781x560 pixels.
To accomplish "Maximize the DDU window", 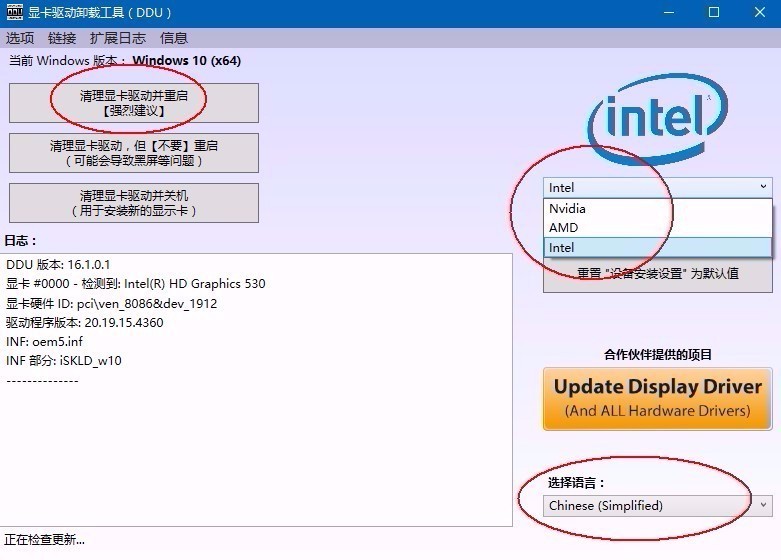I will coord(714,12).
